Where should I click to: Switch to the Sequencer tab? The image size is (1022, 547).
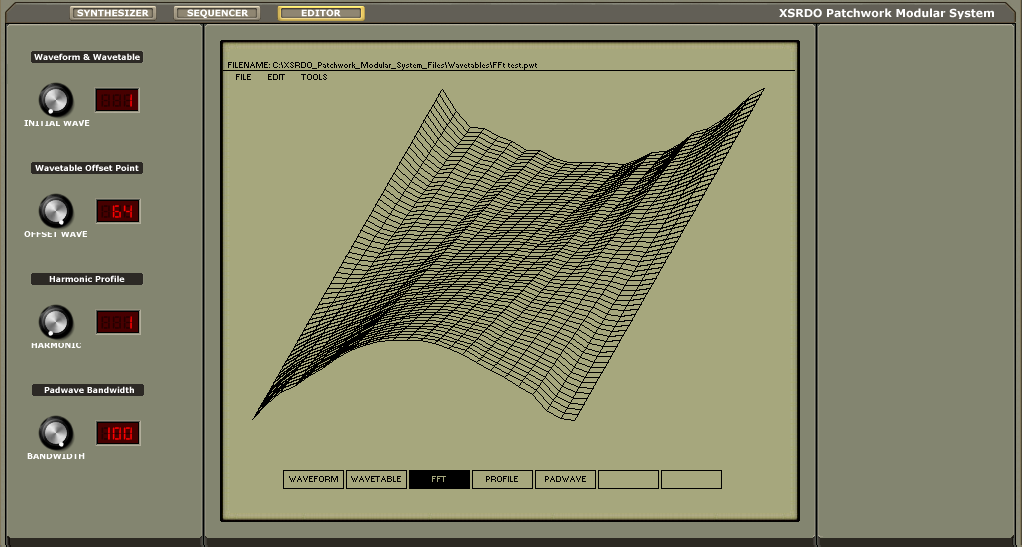tap(217, 13)
